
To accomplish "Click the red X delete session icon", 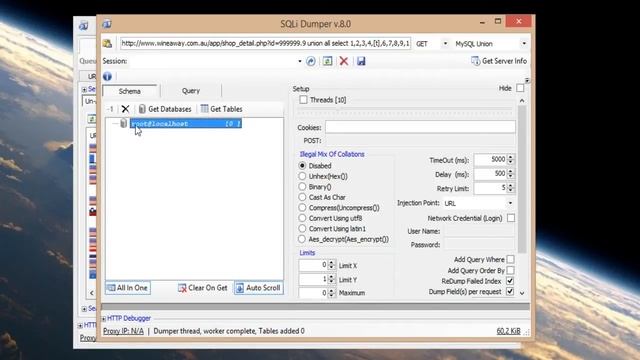I will click(344, 61).
